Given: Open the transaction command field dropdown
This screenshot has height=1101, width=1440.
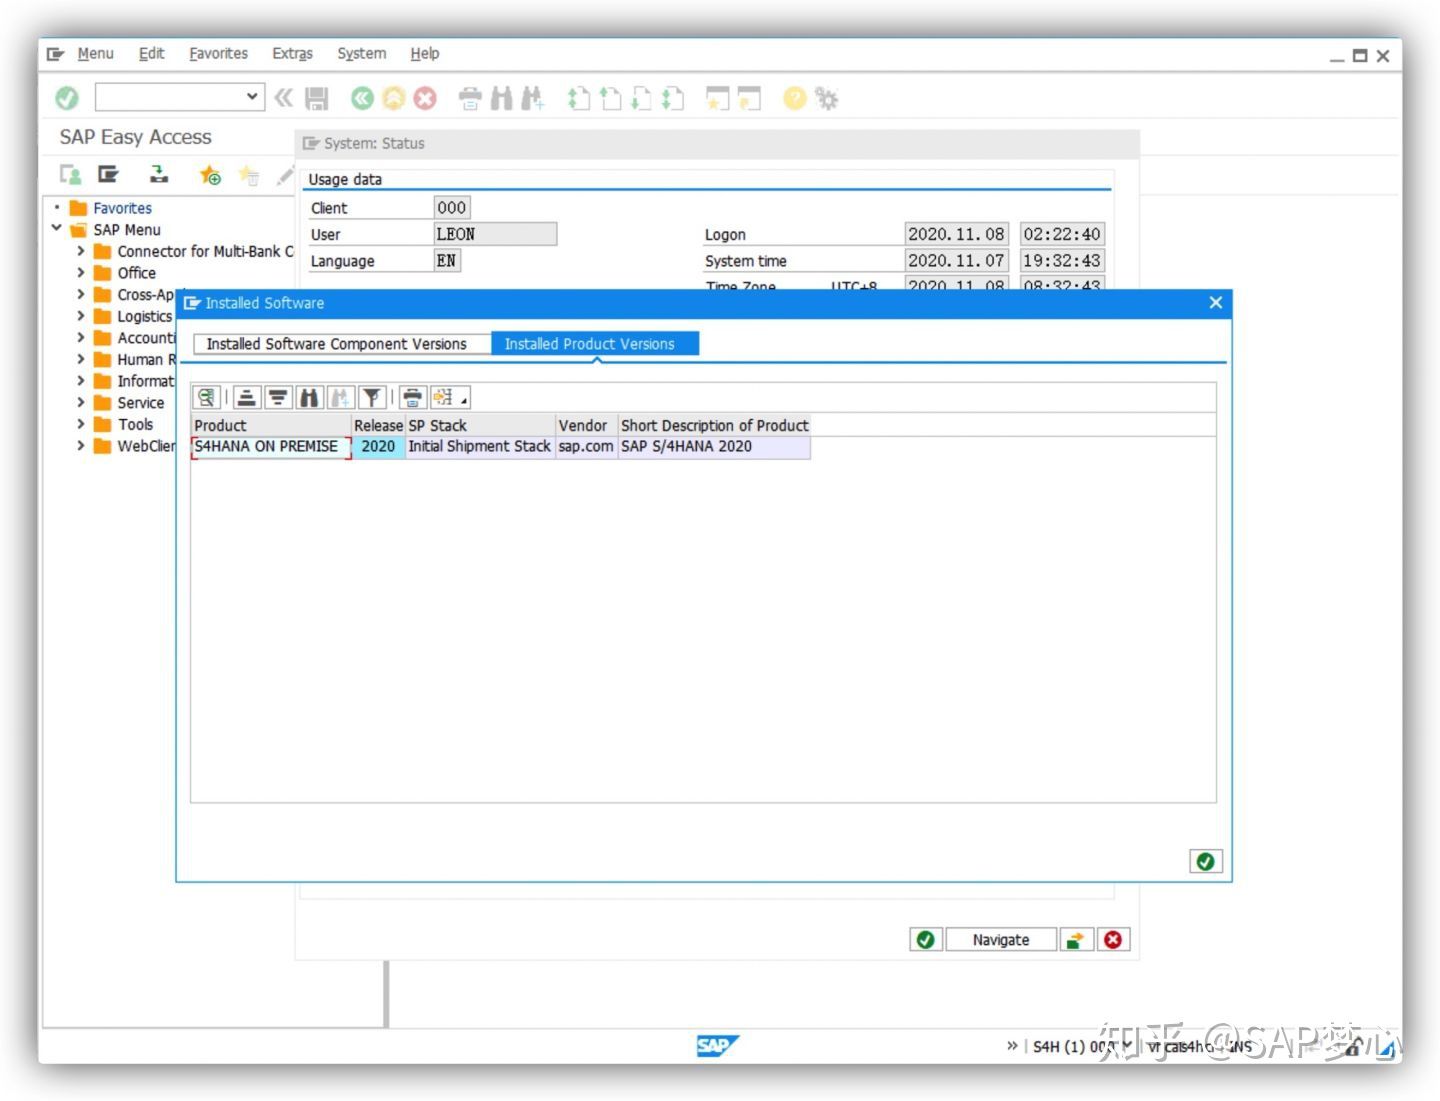Looking at the screenshot, I should tap(252, 97).
